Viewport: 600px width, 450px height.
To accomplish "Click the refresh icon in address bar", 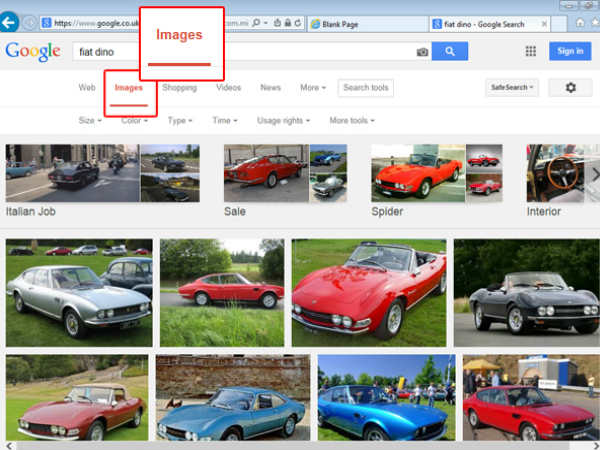I will (298, 23).
